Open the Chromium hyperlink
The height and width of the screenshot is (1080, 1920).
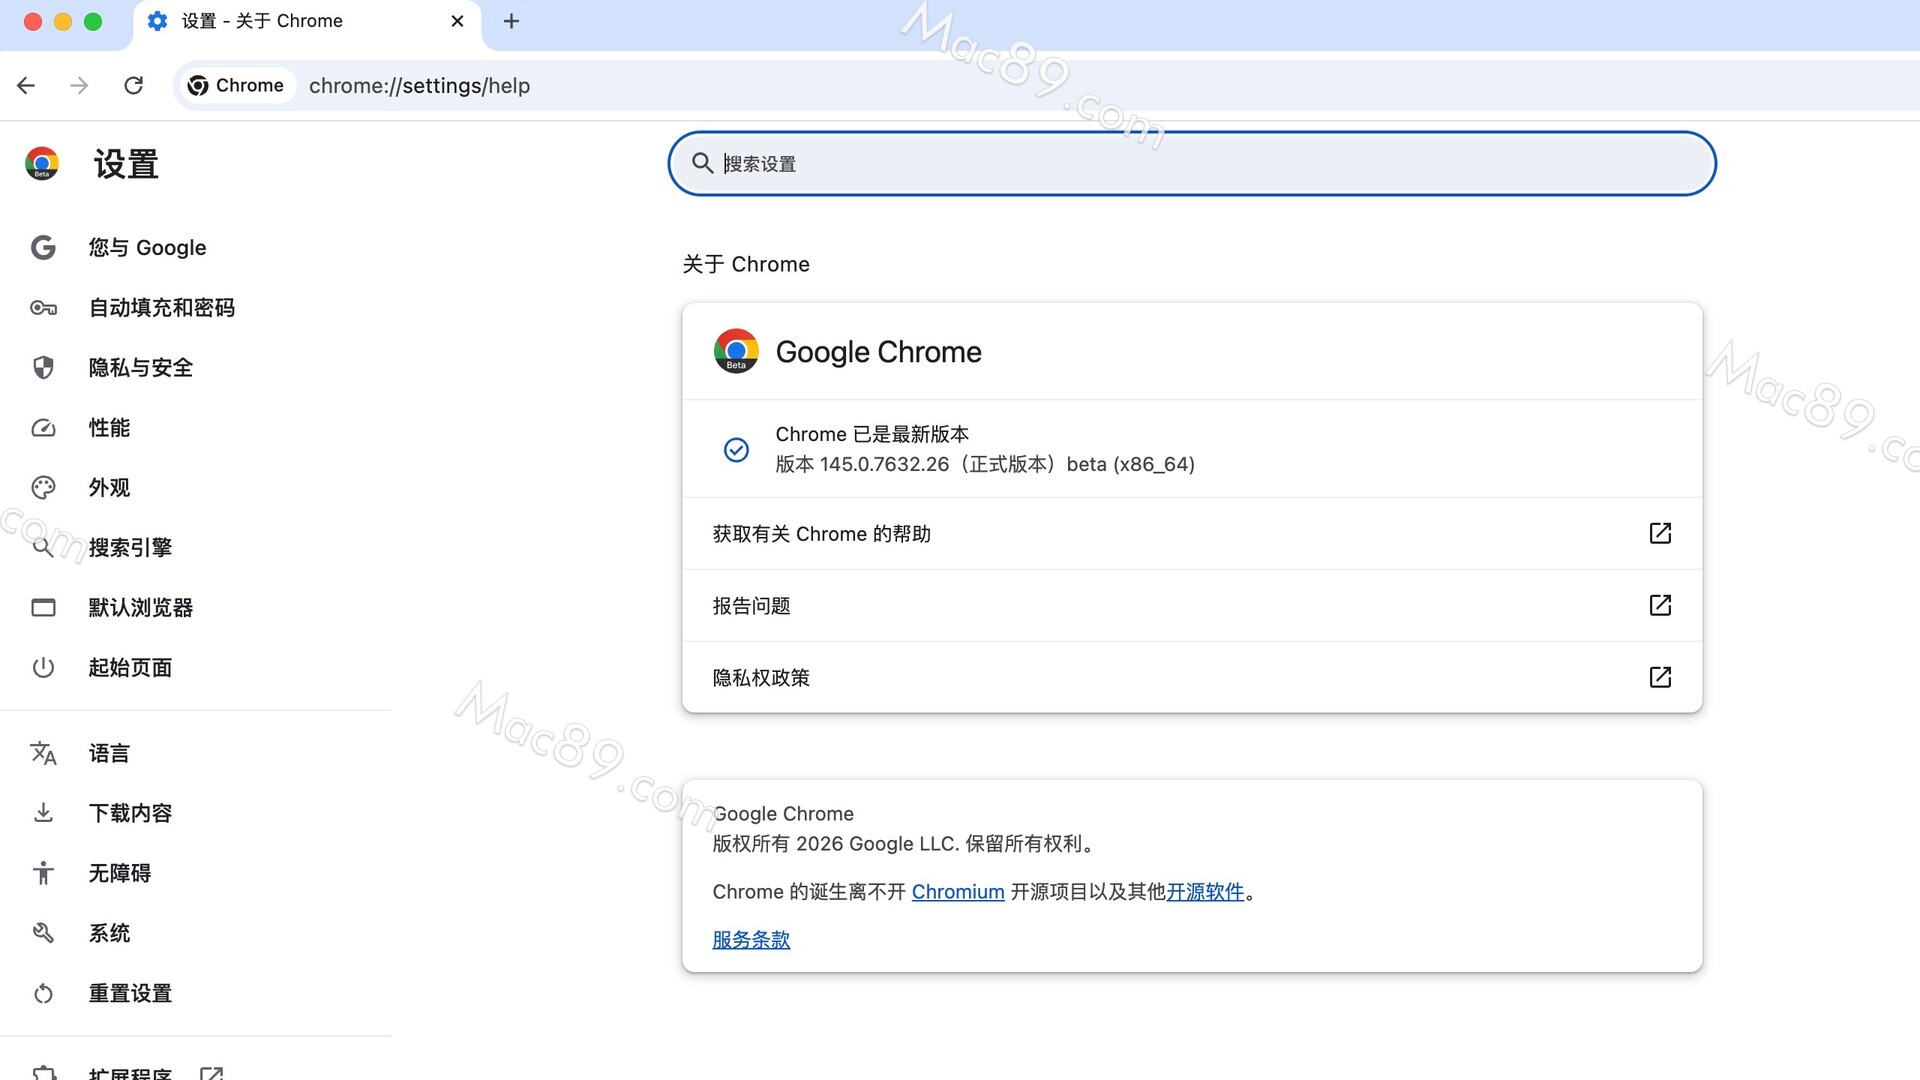coord(957,891)
